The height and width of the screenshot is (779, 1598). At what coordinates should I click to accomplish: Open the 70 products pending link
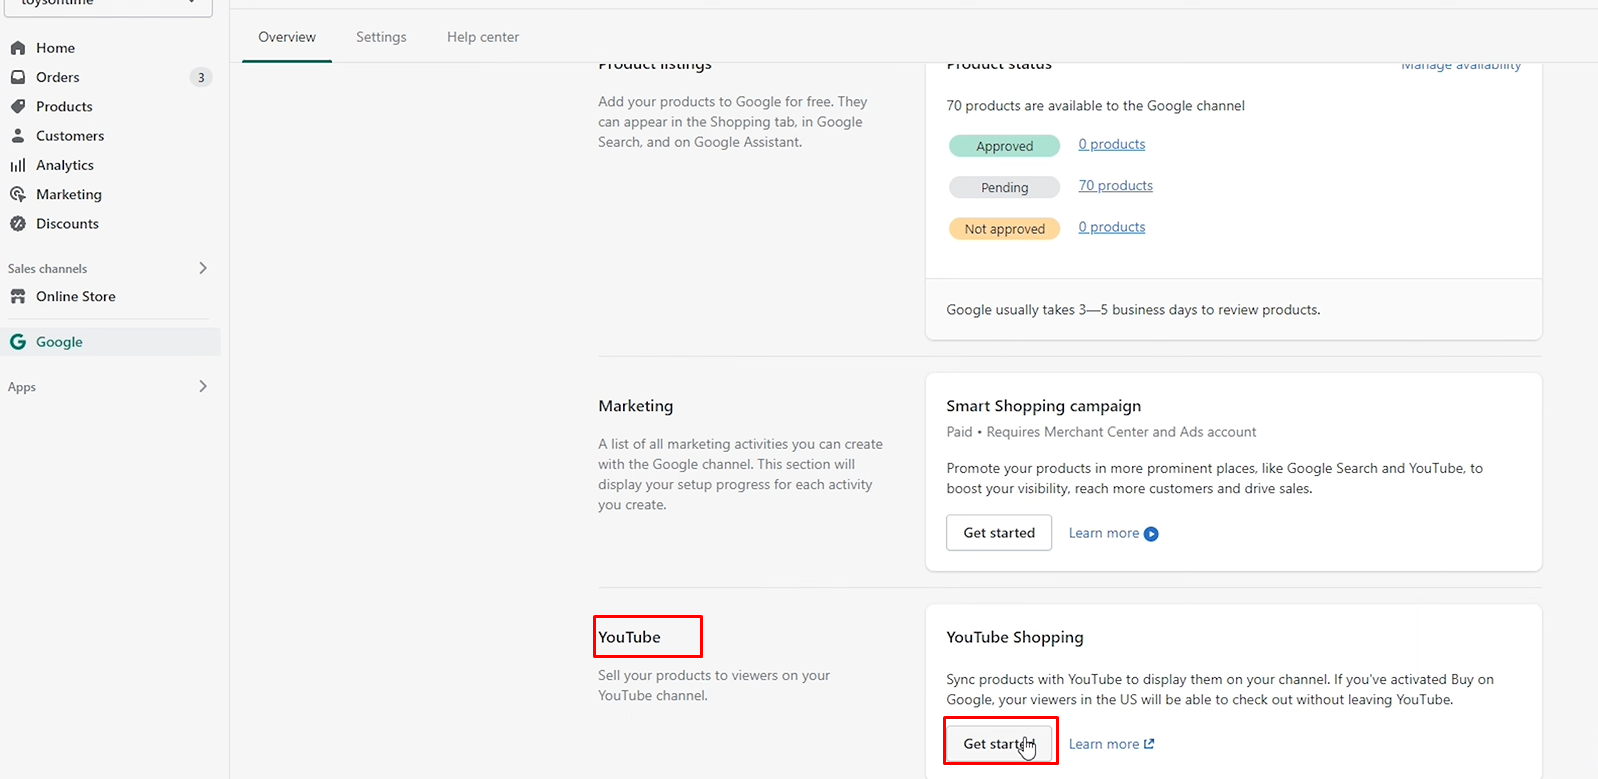tap(1115, 186)
